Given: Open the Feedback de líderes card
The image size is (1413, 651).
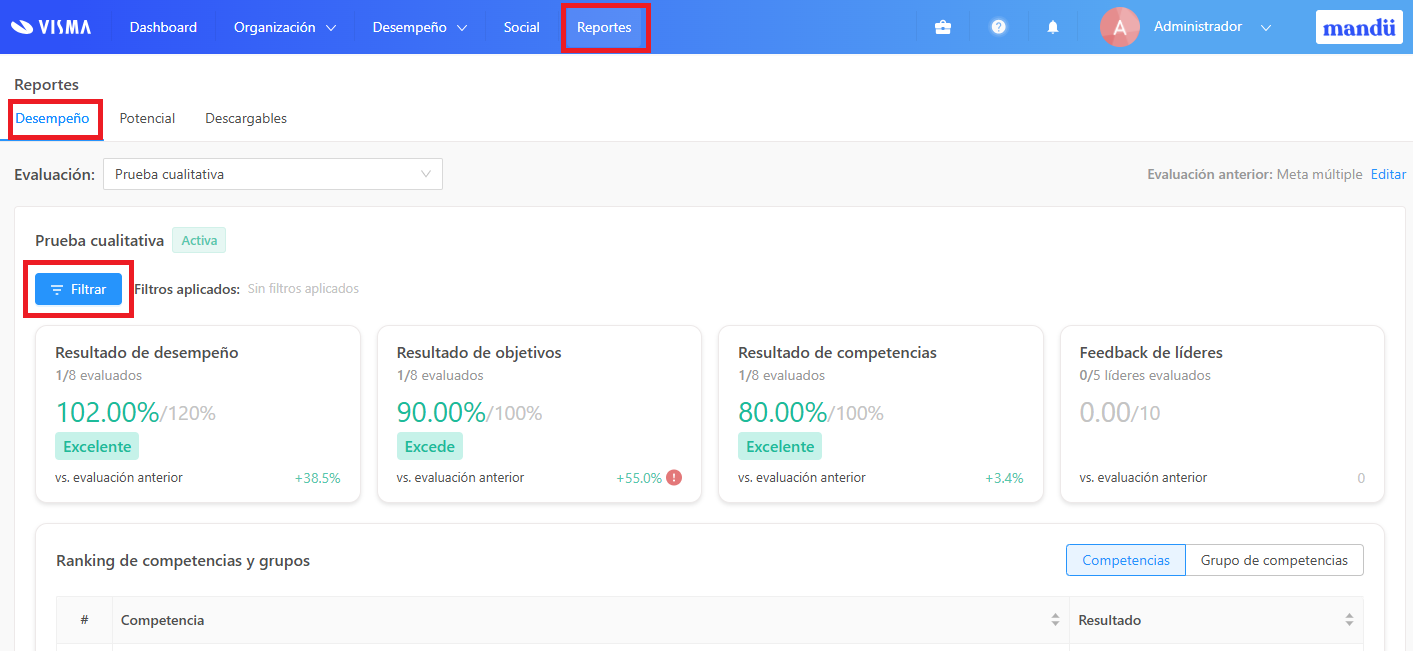Looking at the screenshot, I should click(x=1222, y=414).
